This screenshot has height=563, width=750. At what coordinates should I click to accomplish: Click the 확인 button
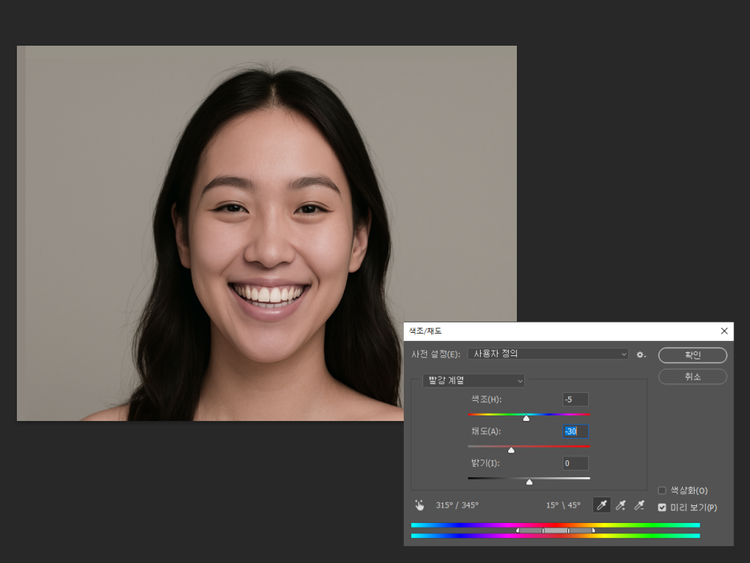pyautogui.click(x=692, y=355)
